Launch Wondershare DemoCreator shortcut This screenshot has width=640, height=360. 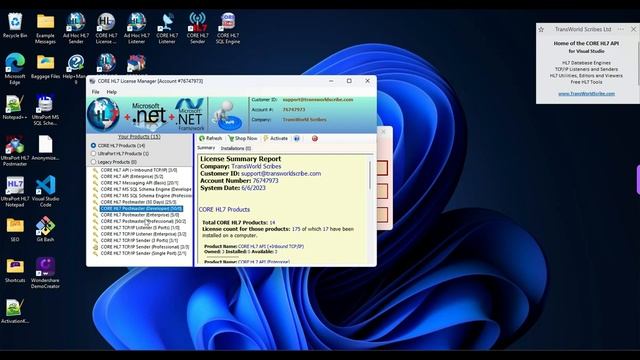point(45,273)
